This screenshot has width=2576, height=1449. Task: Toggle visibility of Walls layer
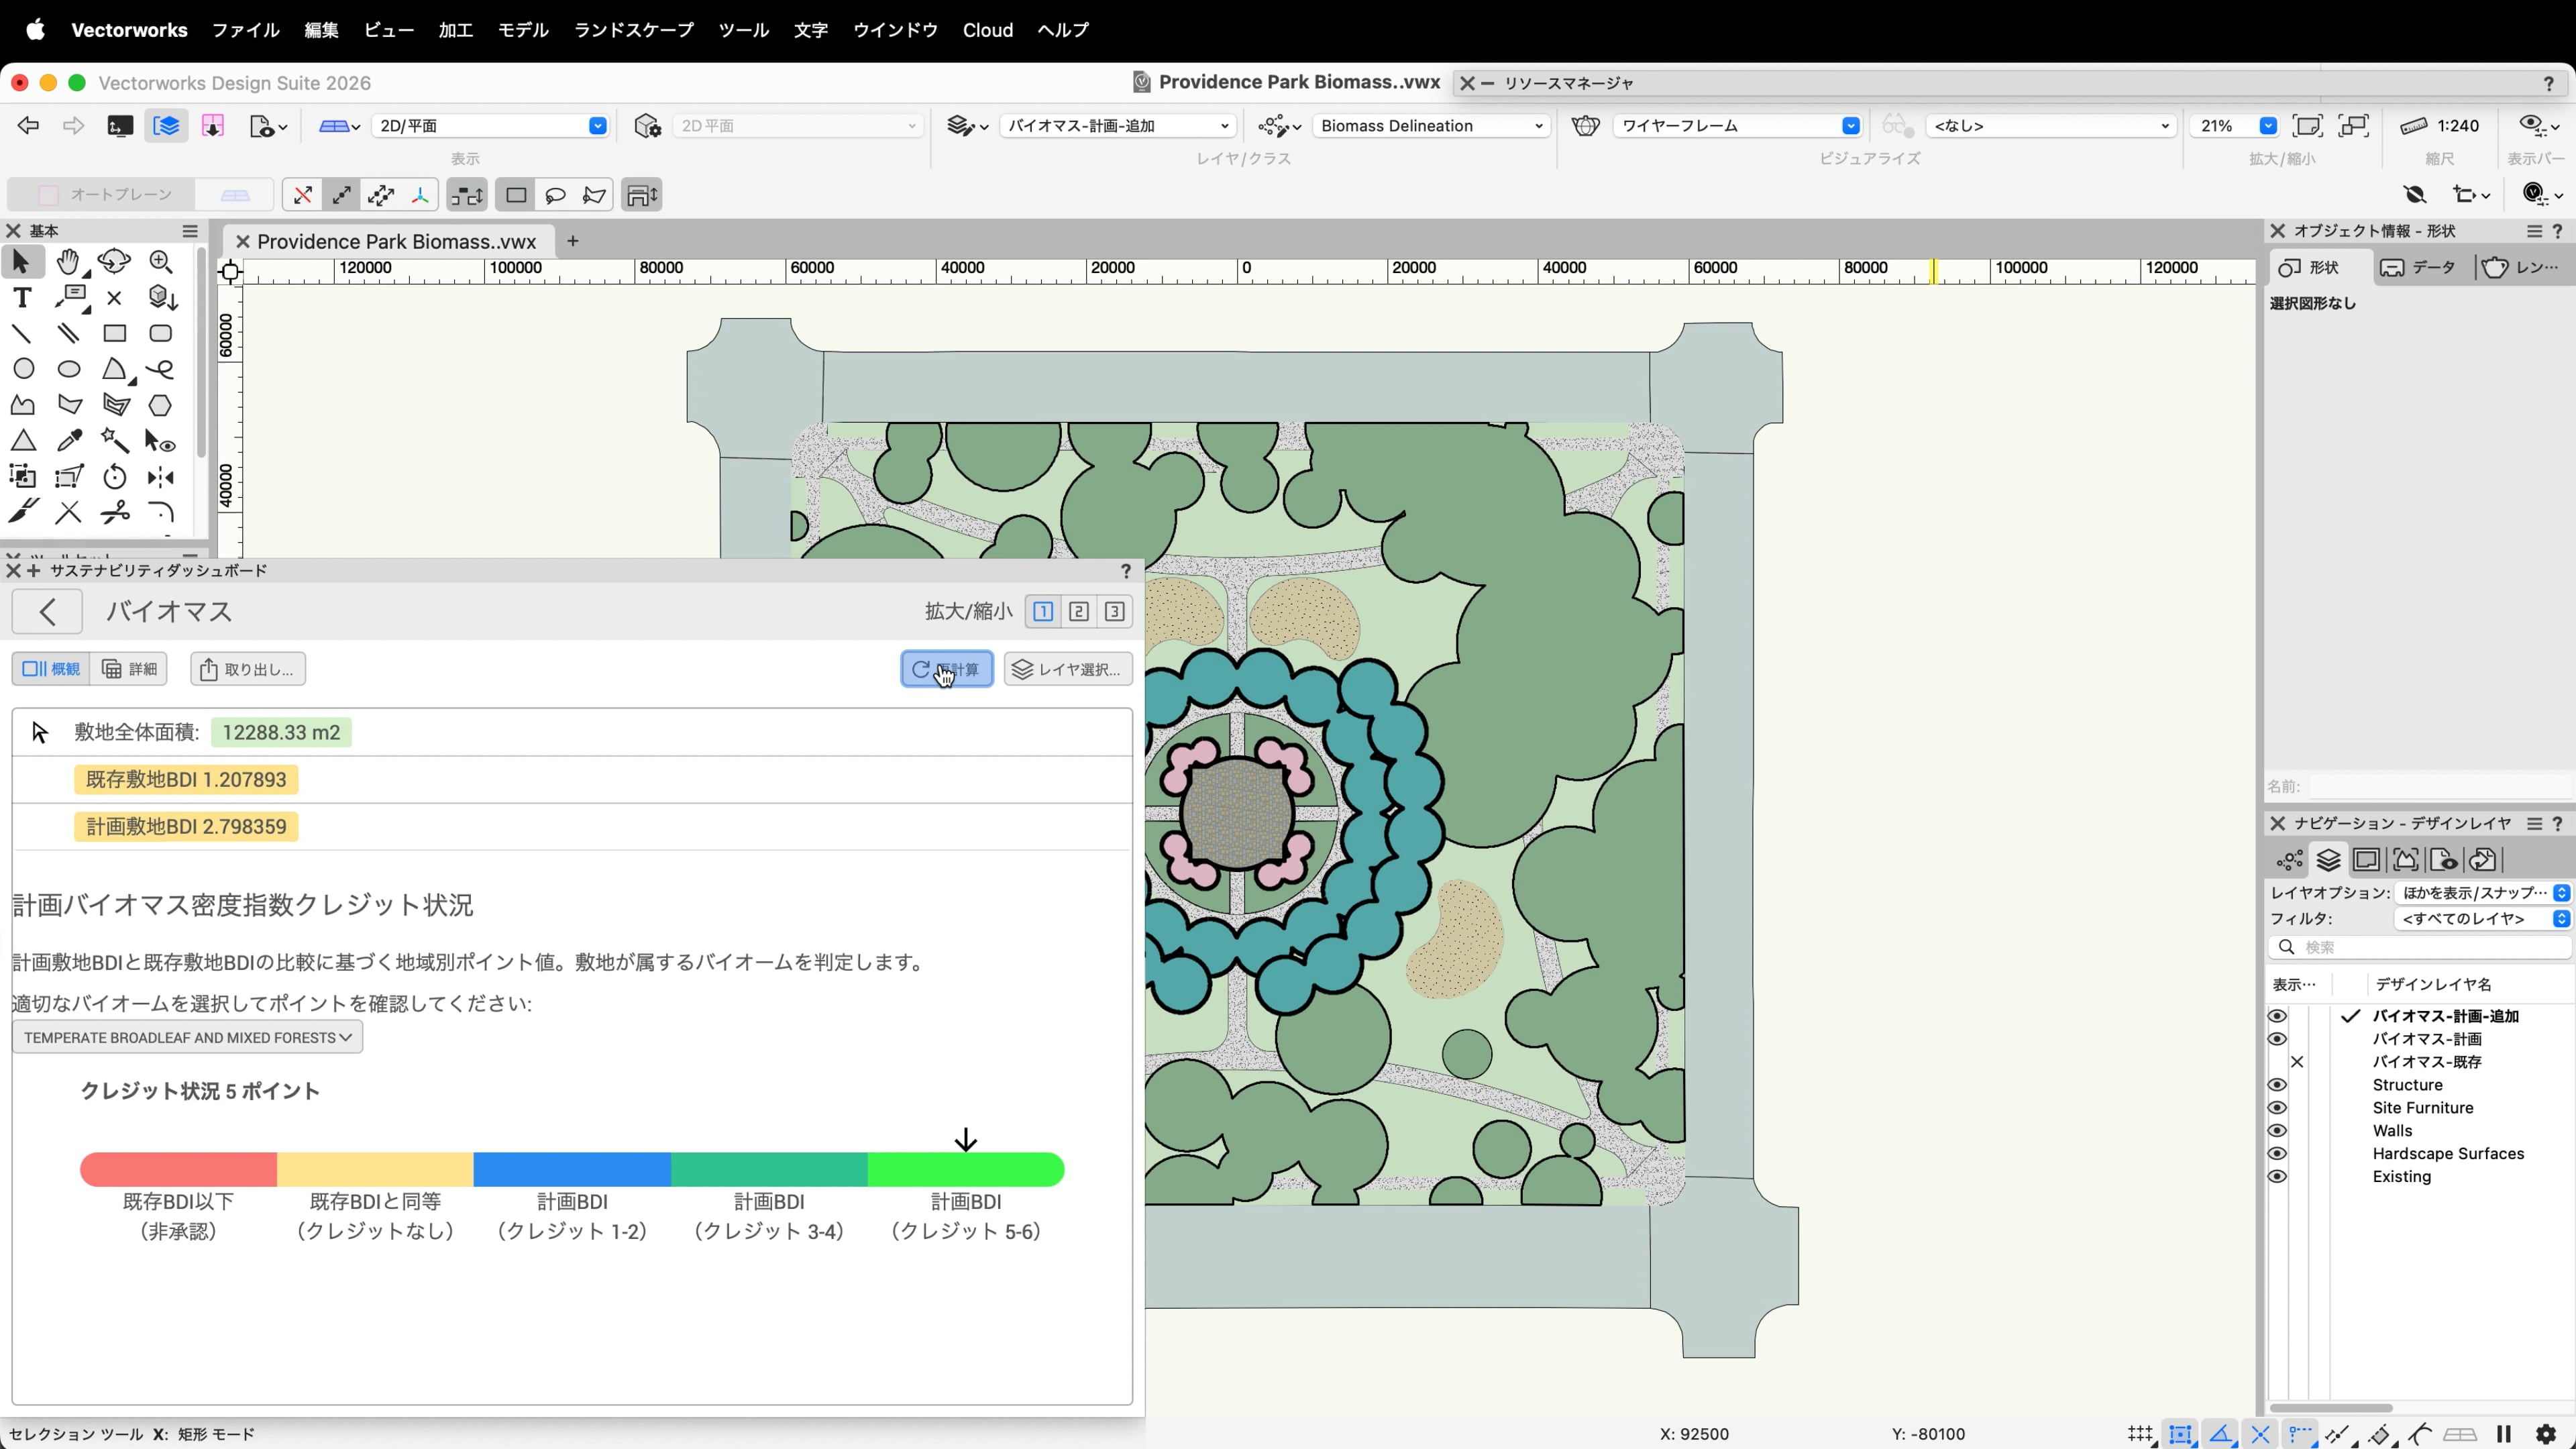(2277, 1131)
